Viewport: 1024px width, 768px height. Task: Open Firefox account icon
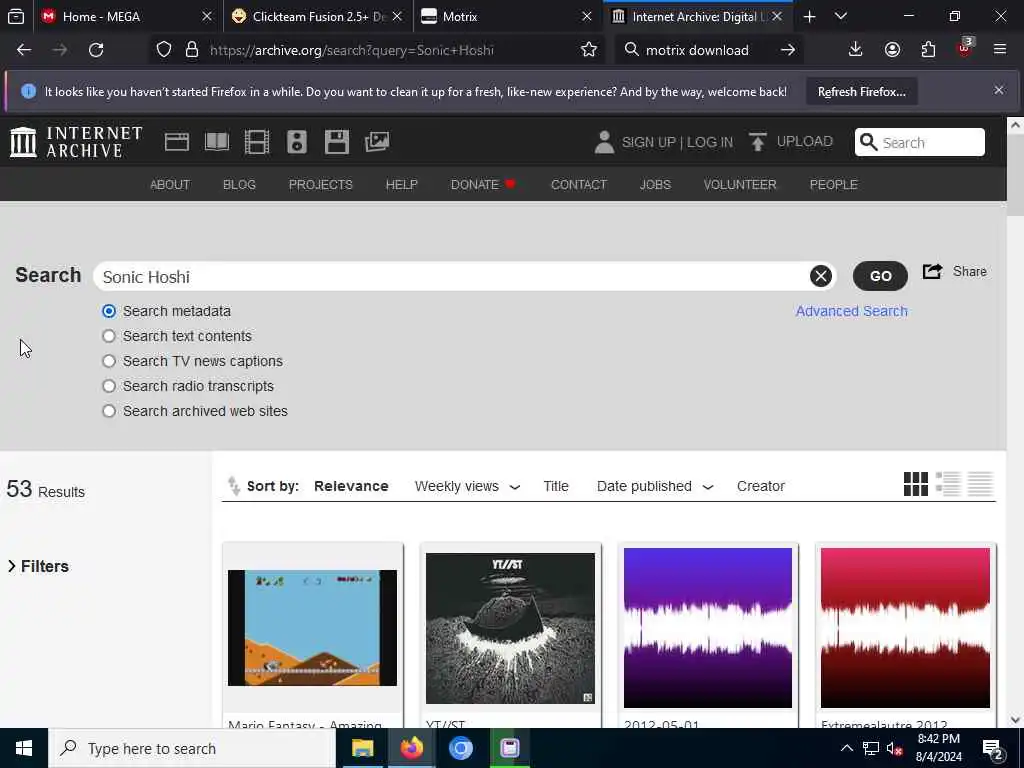pos(892,50)
